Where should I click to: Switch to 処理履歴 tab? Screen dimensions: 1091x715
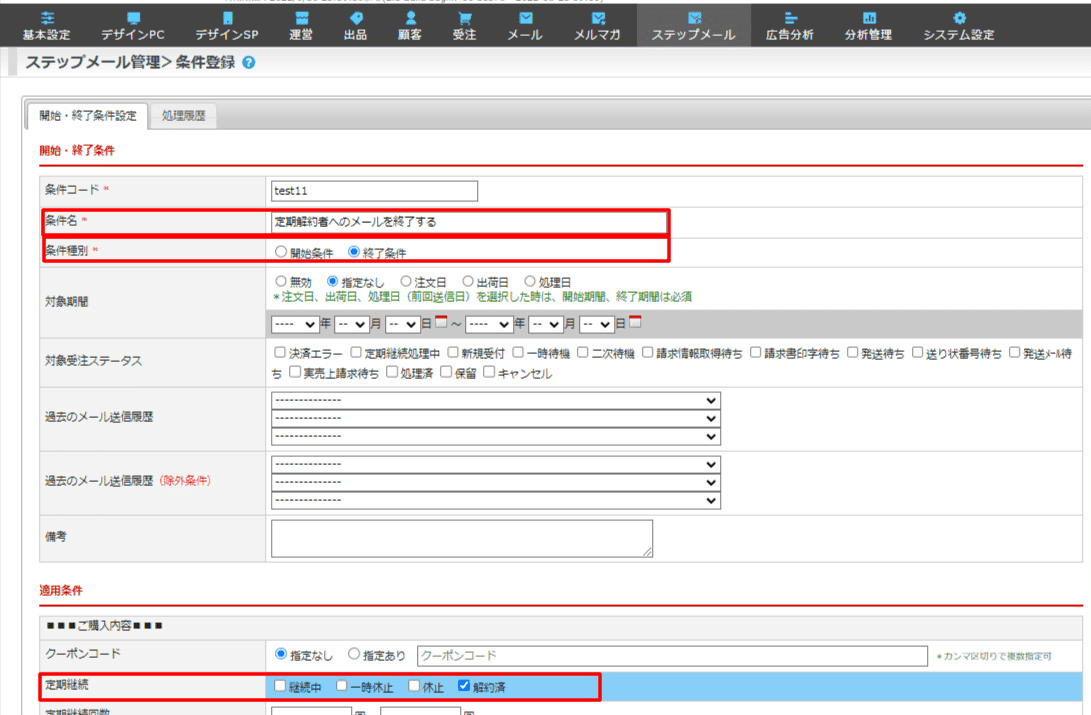pos(184,115)
